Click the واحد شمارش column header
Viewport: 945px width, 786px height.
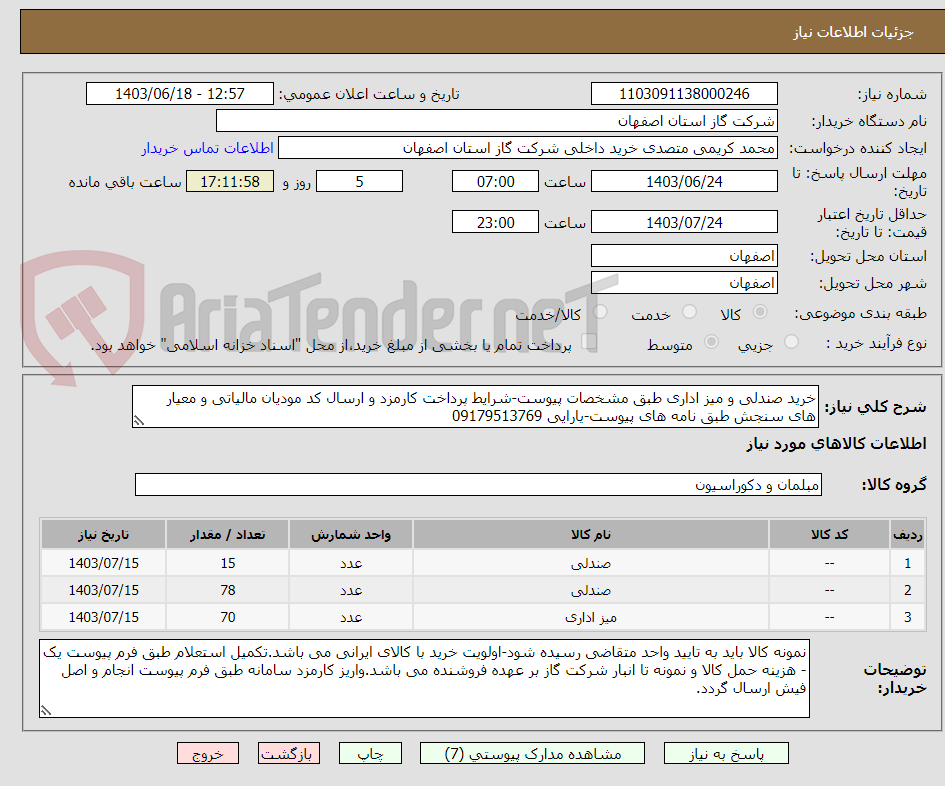coord(351,535)
